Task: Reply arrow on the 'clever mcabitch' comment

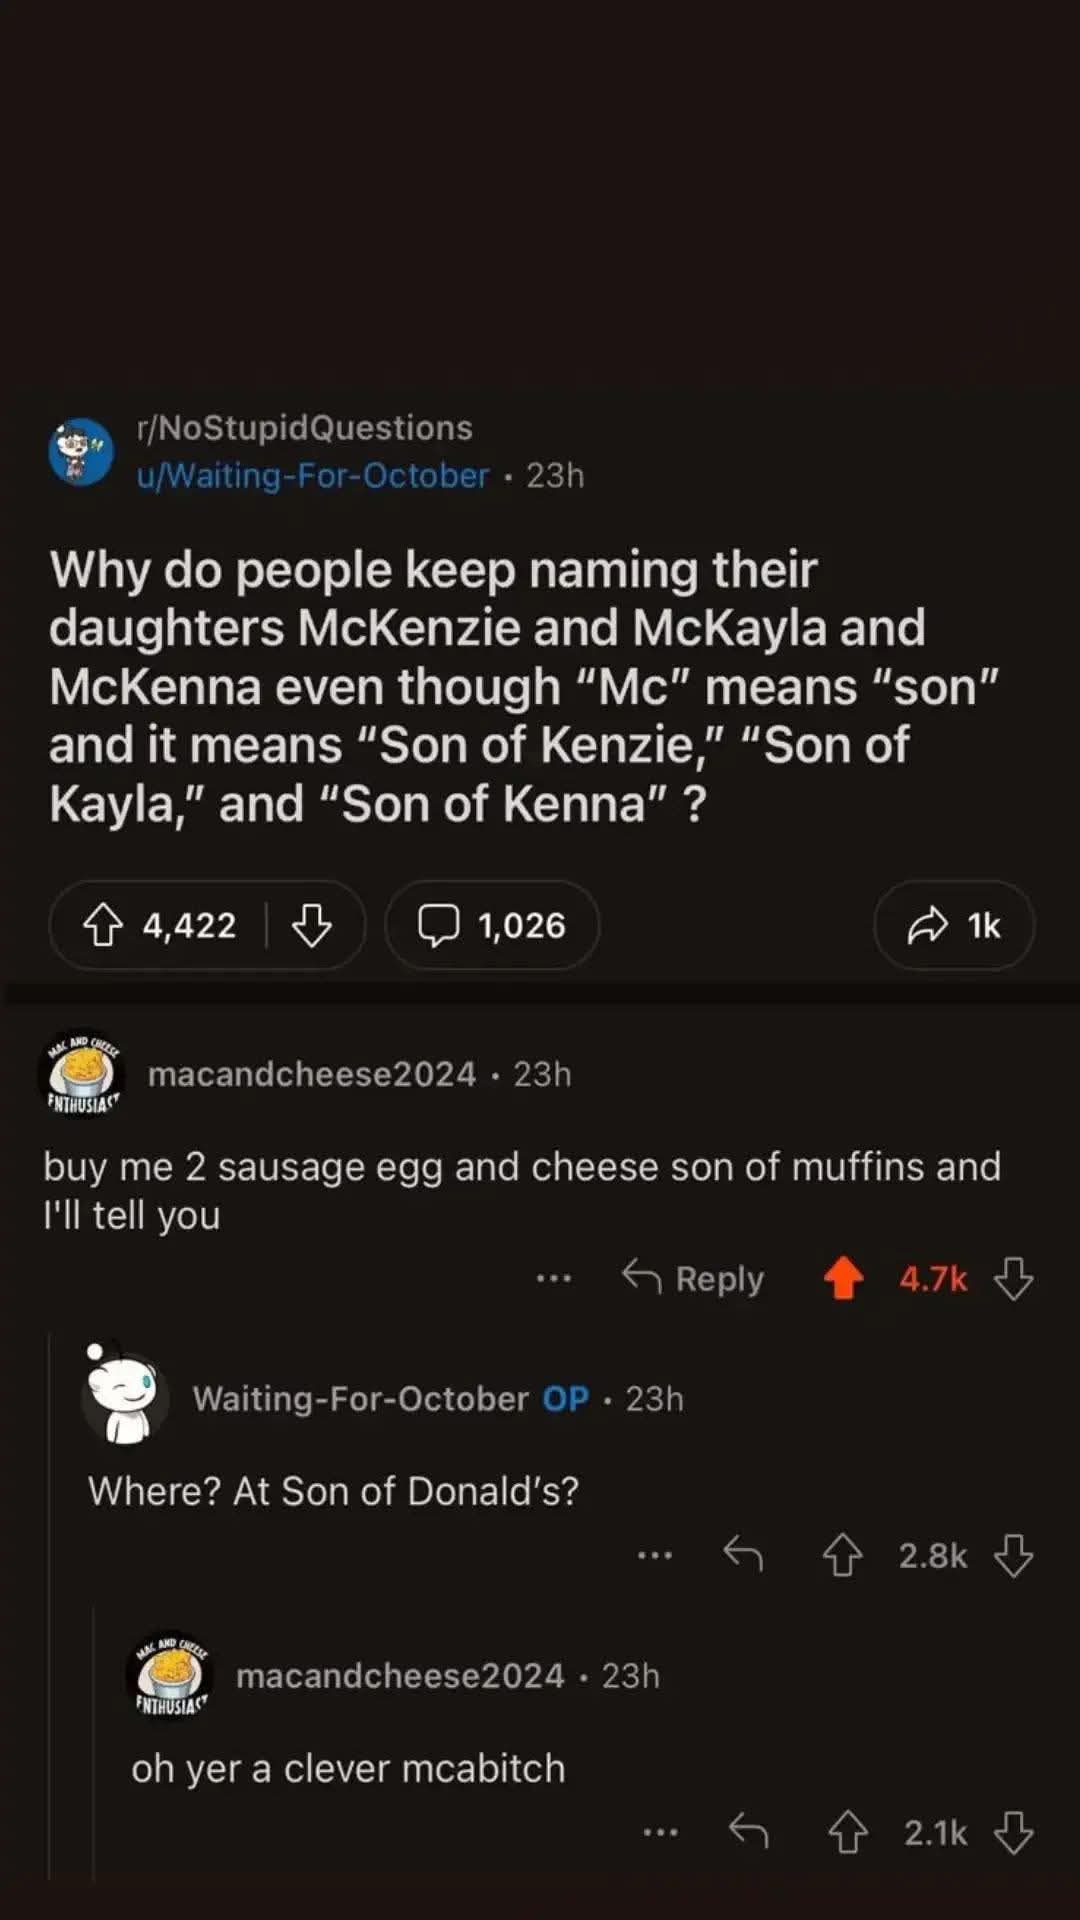Action: 748,1831
